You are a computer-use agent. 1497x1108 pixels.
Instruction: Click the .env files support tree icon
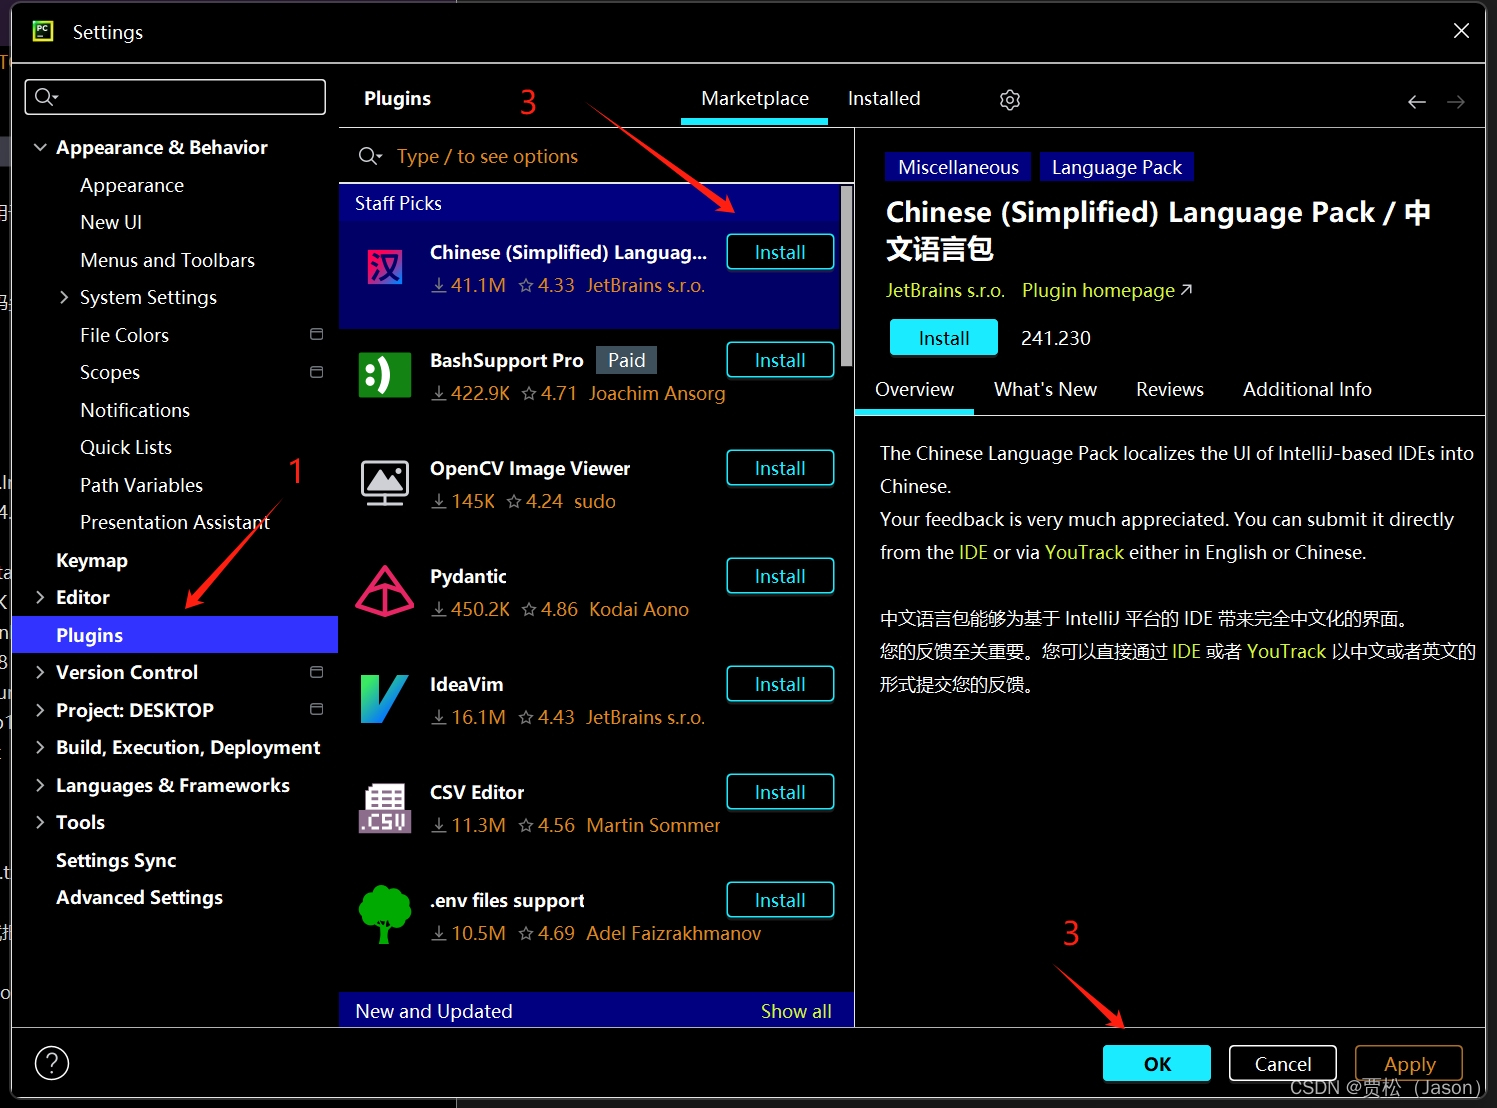[x=385, y=915]
